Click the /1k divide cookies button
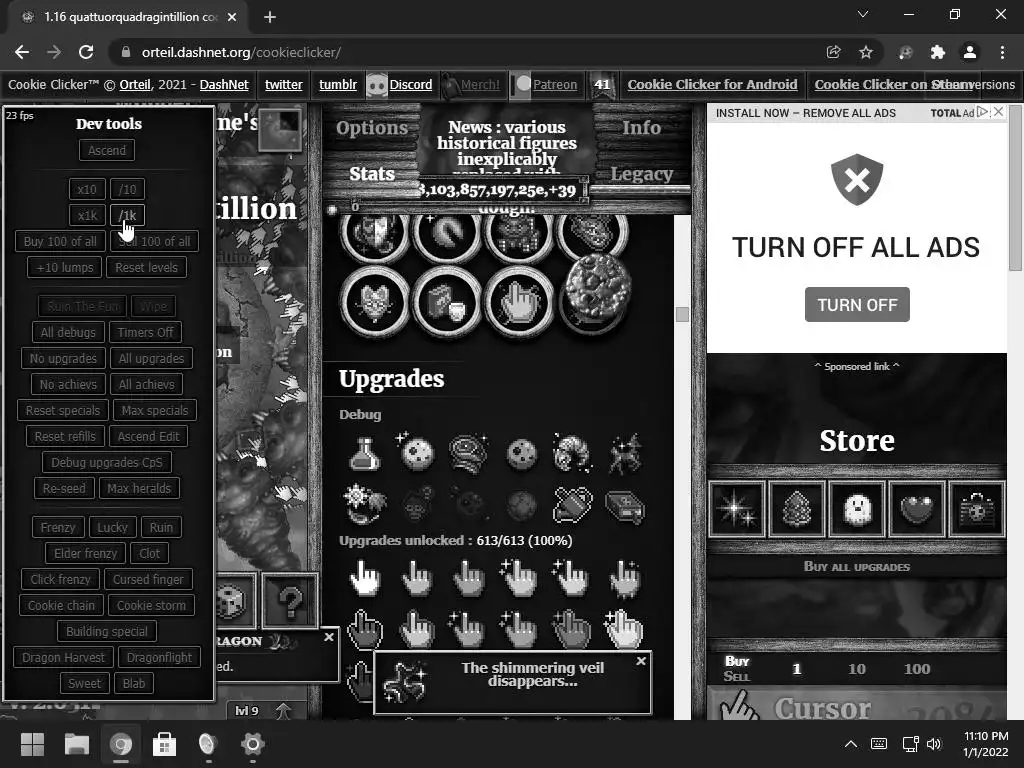 (127, 216)
